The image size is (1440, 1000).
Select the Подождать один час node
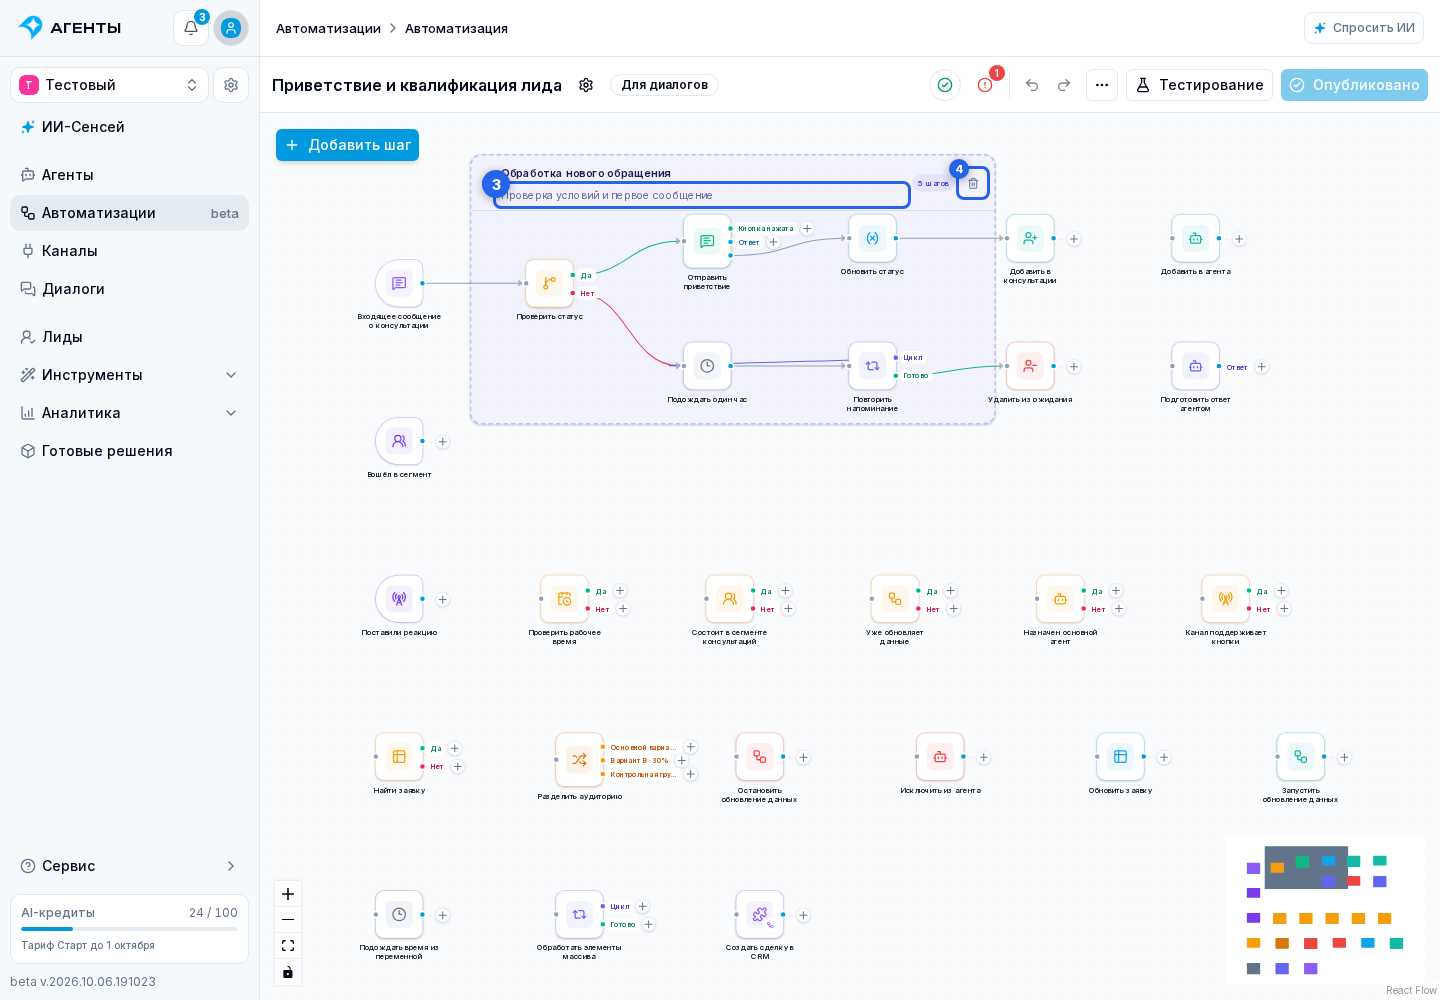(707, 366)
